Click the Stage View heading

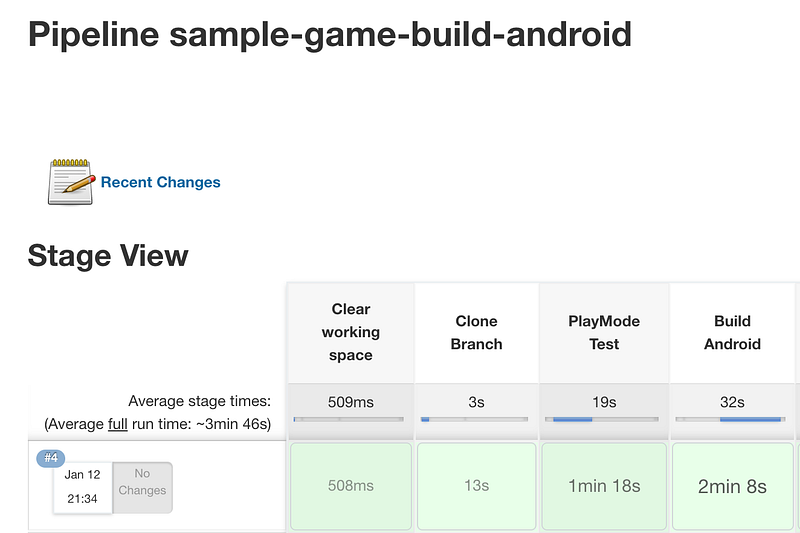coord(108,256)
